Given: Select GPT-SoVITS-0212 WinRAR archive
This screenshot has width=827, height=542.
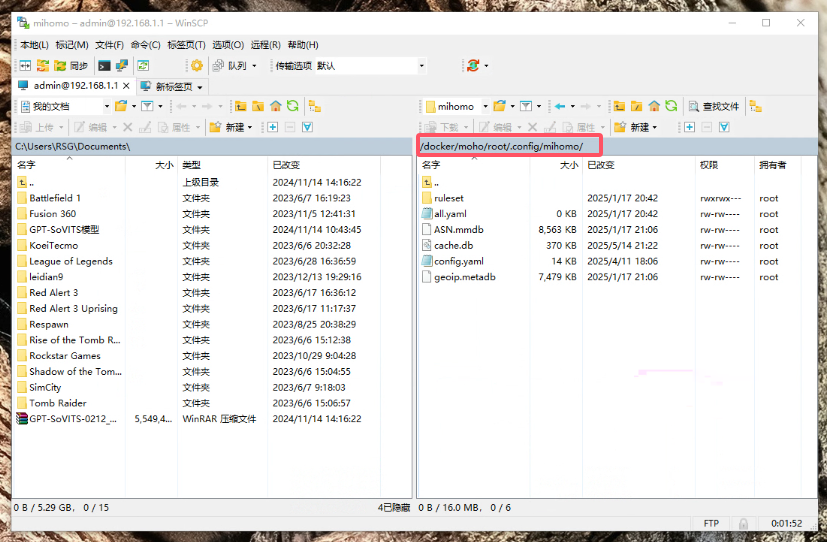Looking at the screenshot, I should point(67,419).
